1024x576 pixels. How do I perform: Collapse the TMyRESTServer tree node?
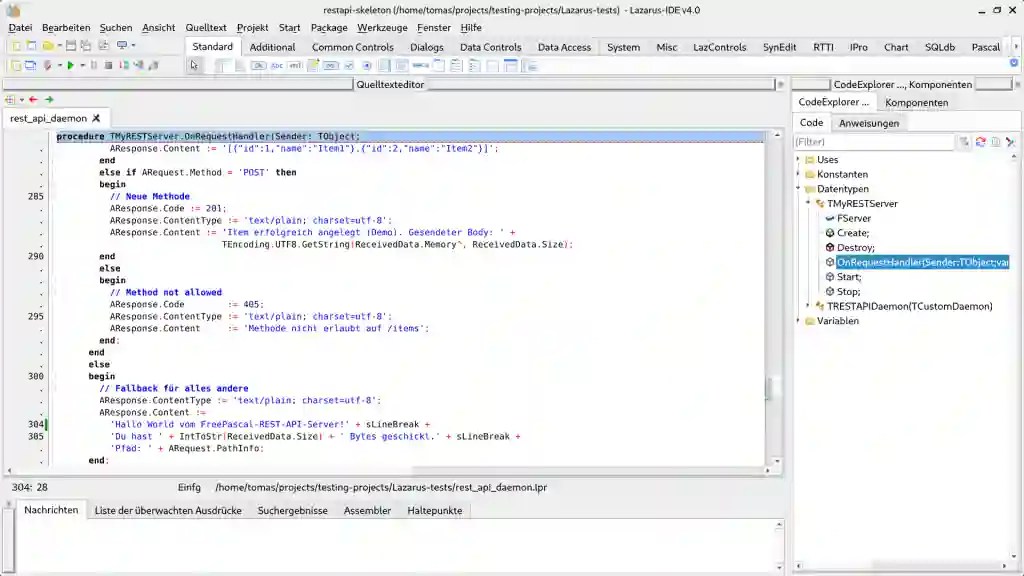tap(807, 204)
